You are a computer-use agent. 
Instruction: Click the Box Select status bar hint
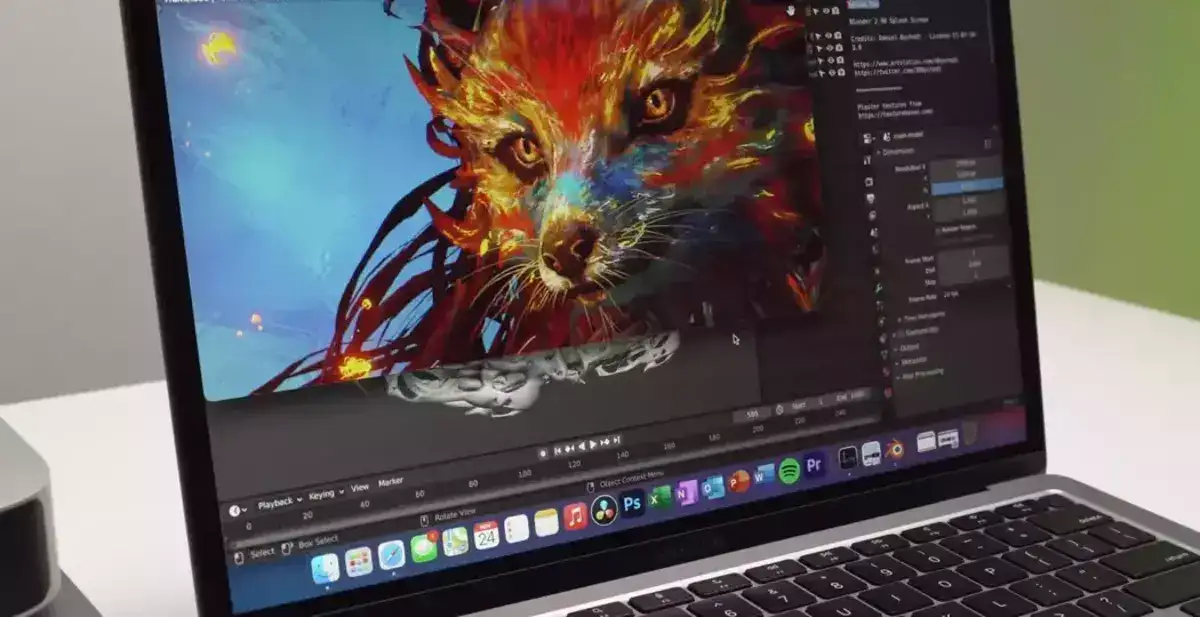point(310,541)
